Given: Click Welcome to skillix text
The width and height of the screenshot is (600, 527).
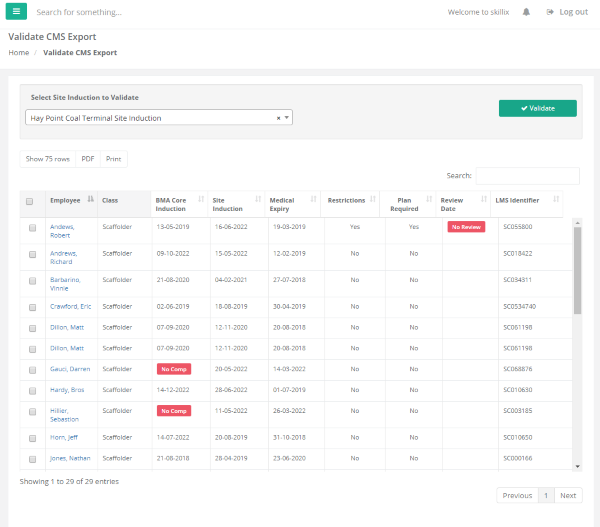Looking at the screenshot, I should tap(478, 12).
